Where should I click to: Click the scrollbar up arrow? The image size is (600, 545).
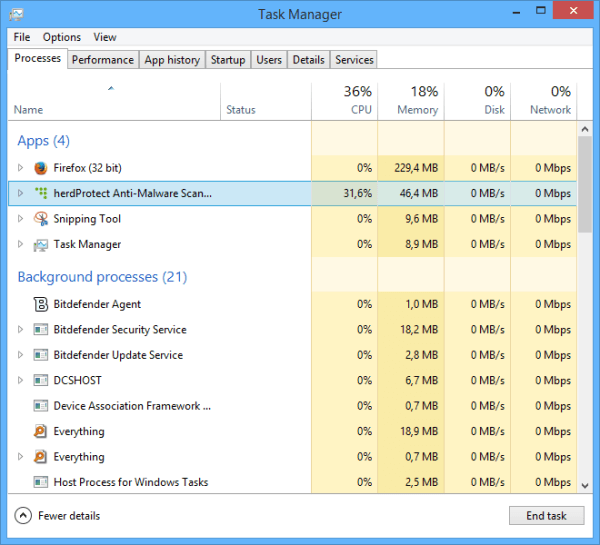pos(584,129)
